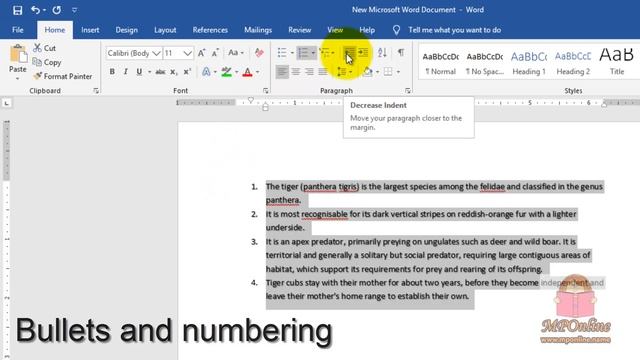Screen dimensions: 640x360
Task: Clear all formatting from selection
Action: [259, 53]
